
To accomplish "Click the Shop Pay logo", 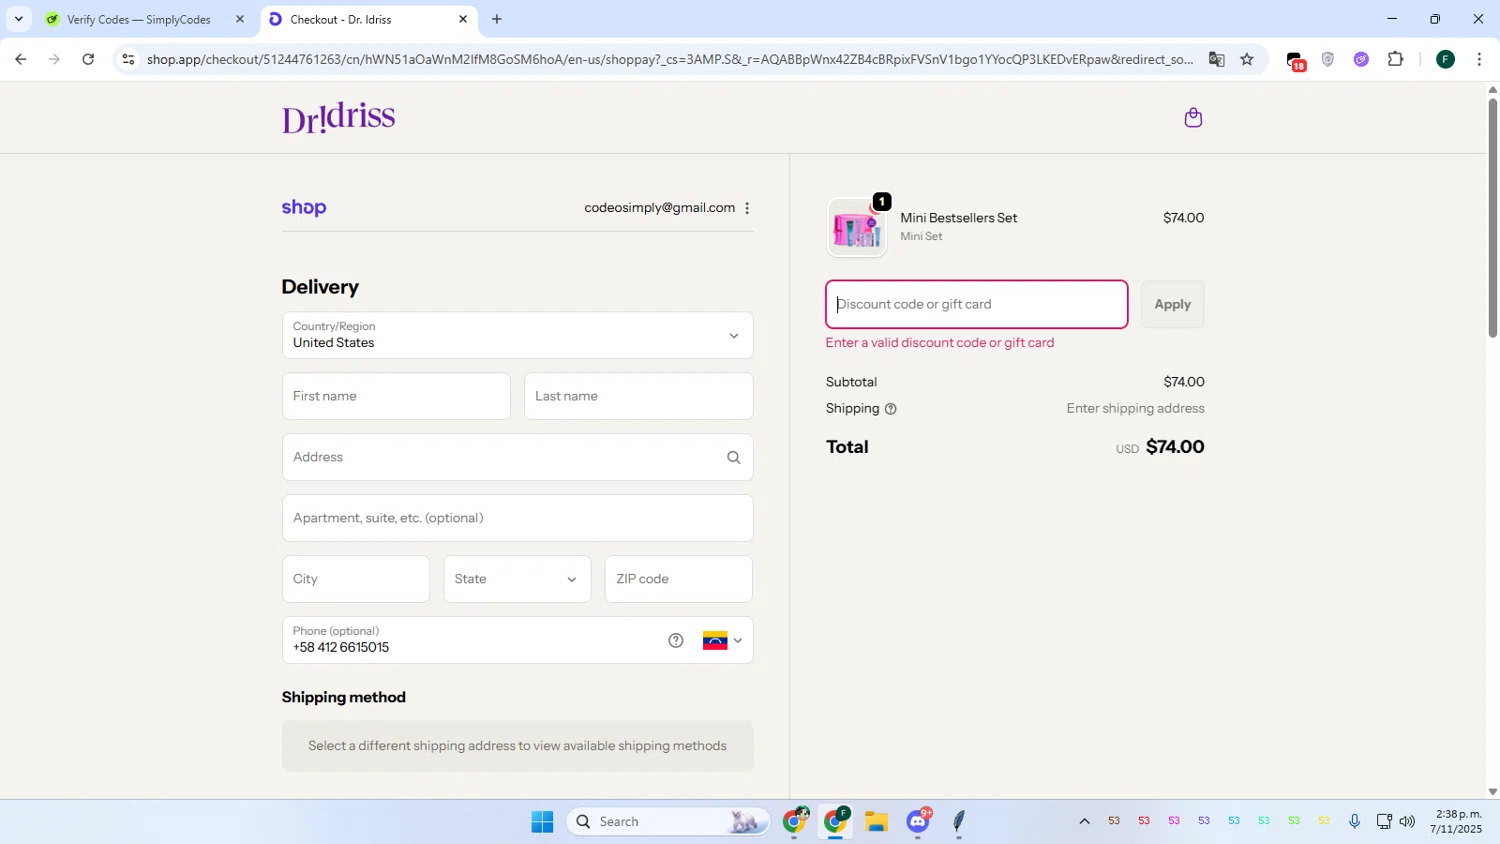I will (304, 208).
